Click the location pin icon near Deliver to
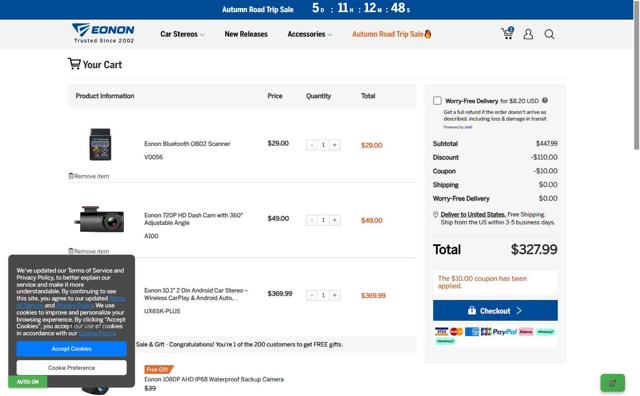The image size is (640, 396). click(x=436, y=214)
